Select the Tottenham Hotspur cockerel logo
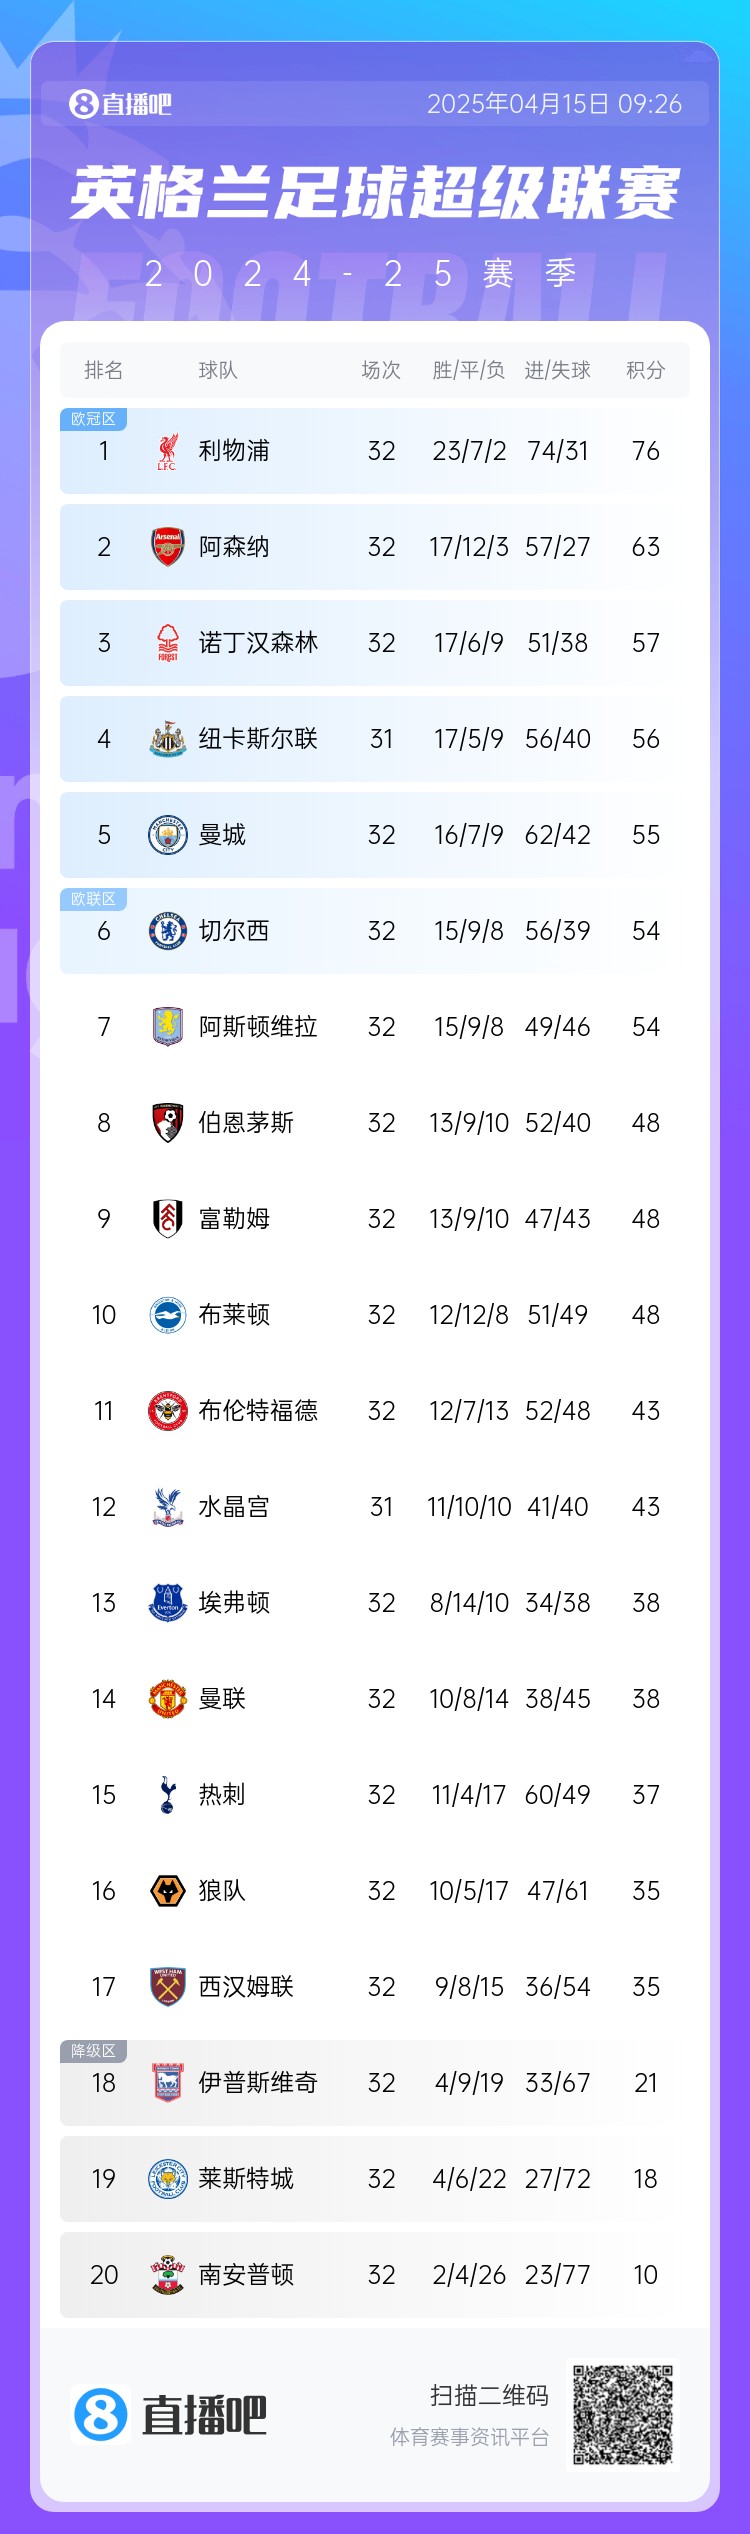The height and width of the screenshot is (2534, 750). 167,1795
